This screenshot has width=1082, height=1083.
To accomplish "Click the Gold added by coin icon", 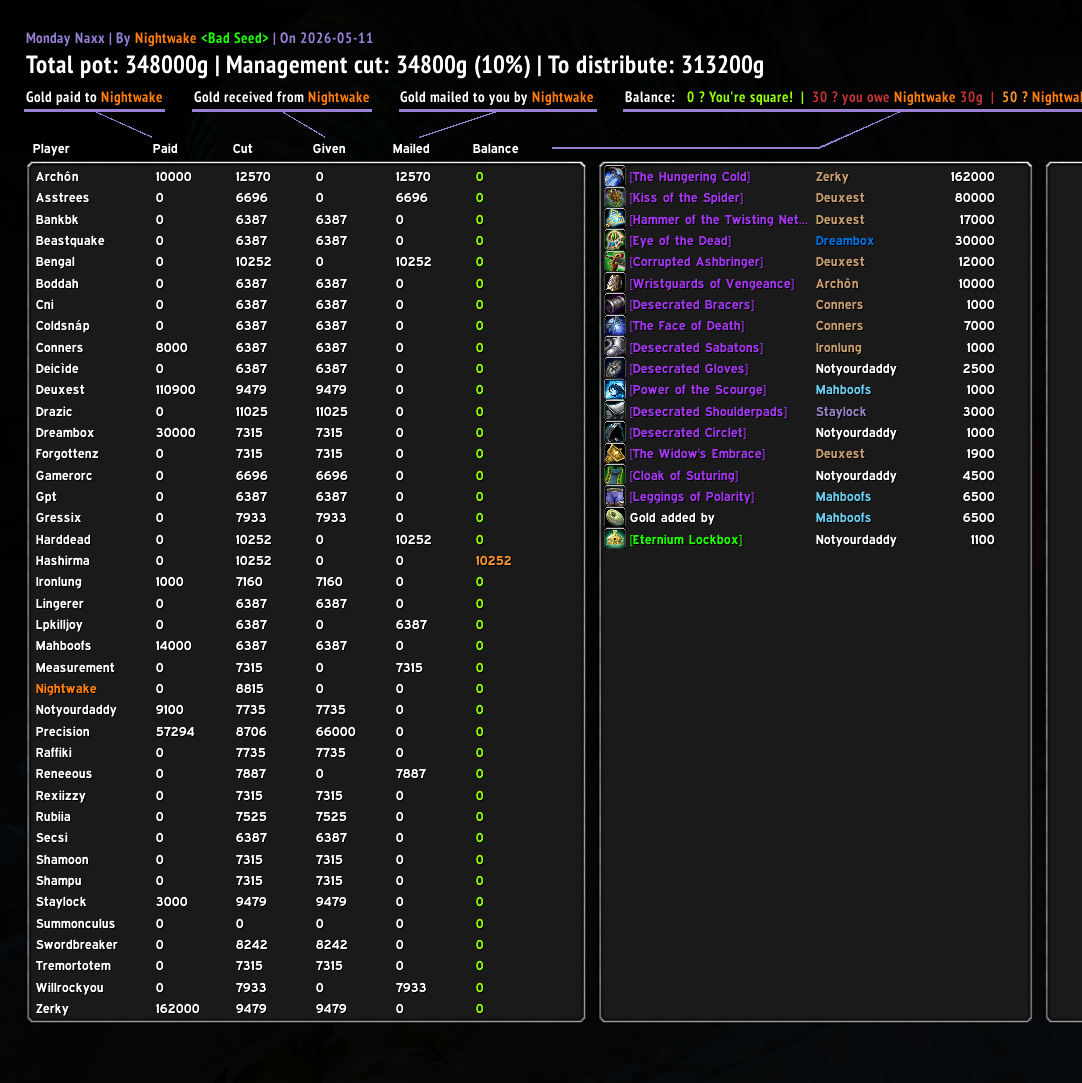I will 615,518.
